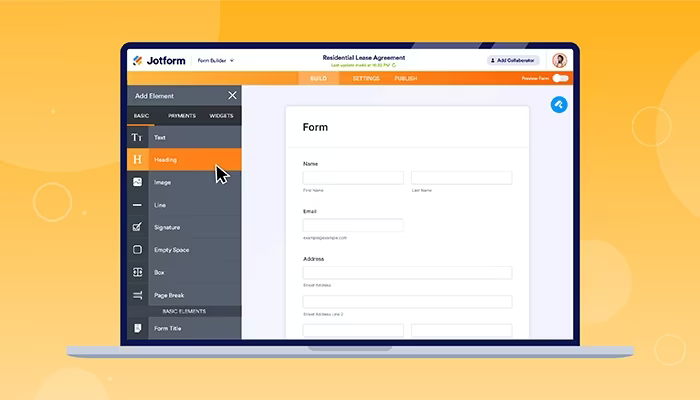Click the Address field label
The height and width of the screenshot is (400, 700).
pyautogui.click(x=313, y=259)
